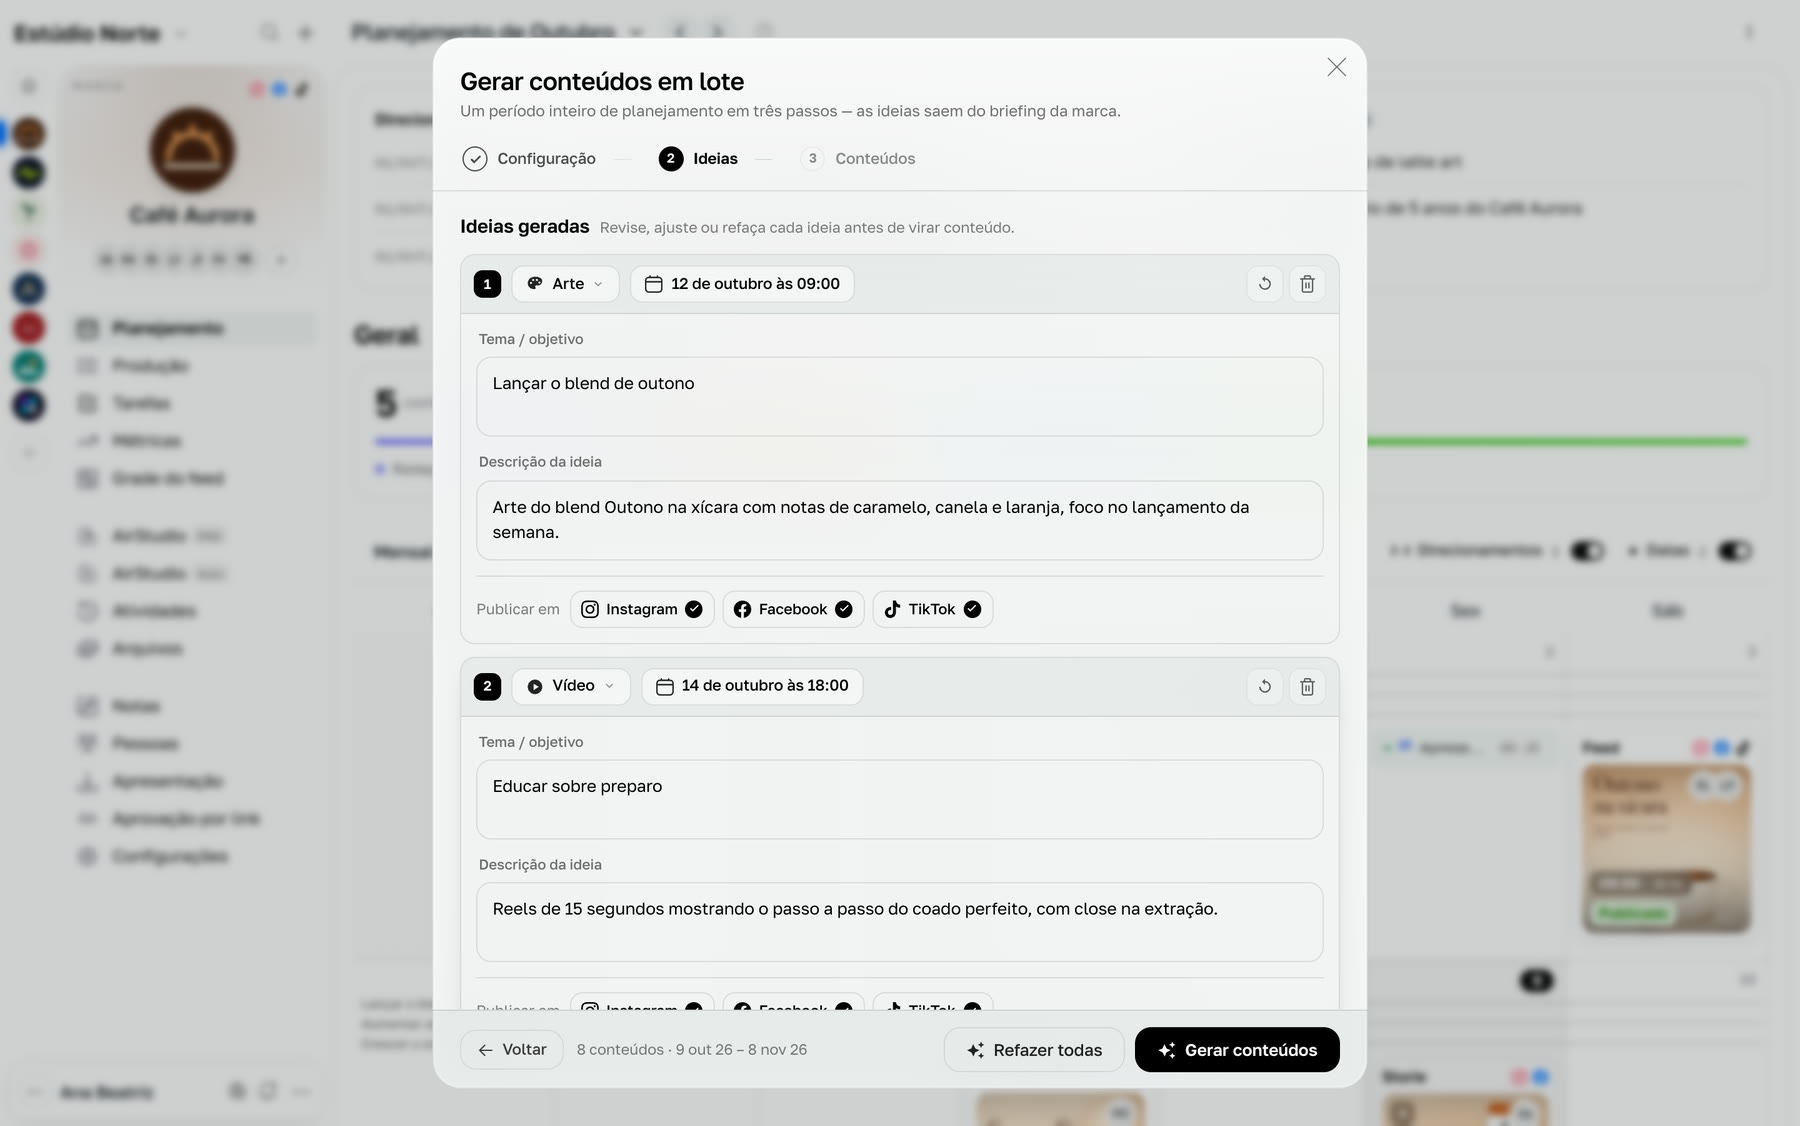The height and width of the screenshot is (1126, 1800).
Task: Open the 14 de outubro às 18:00 date picker
Action: tap(752, 686)
